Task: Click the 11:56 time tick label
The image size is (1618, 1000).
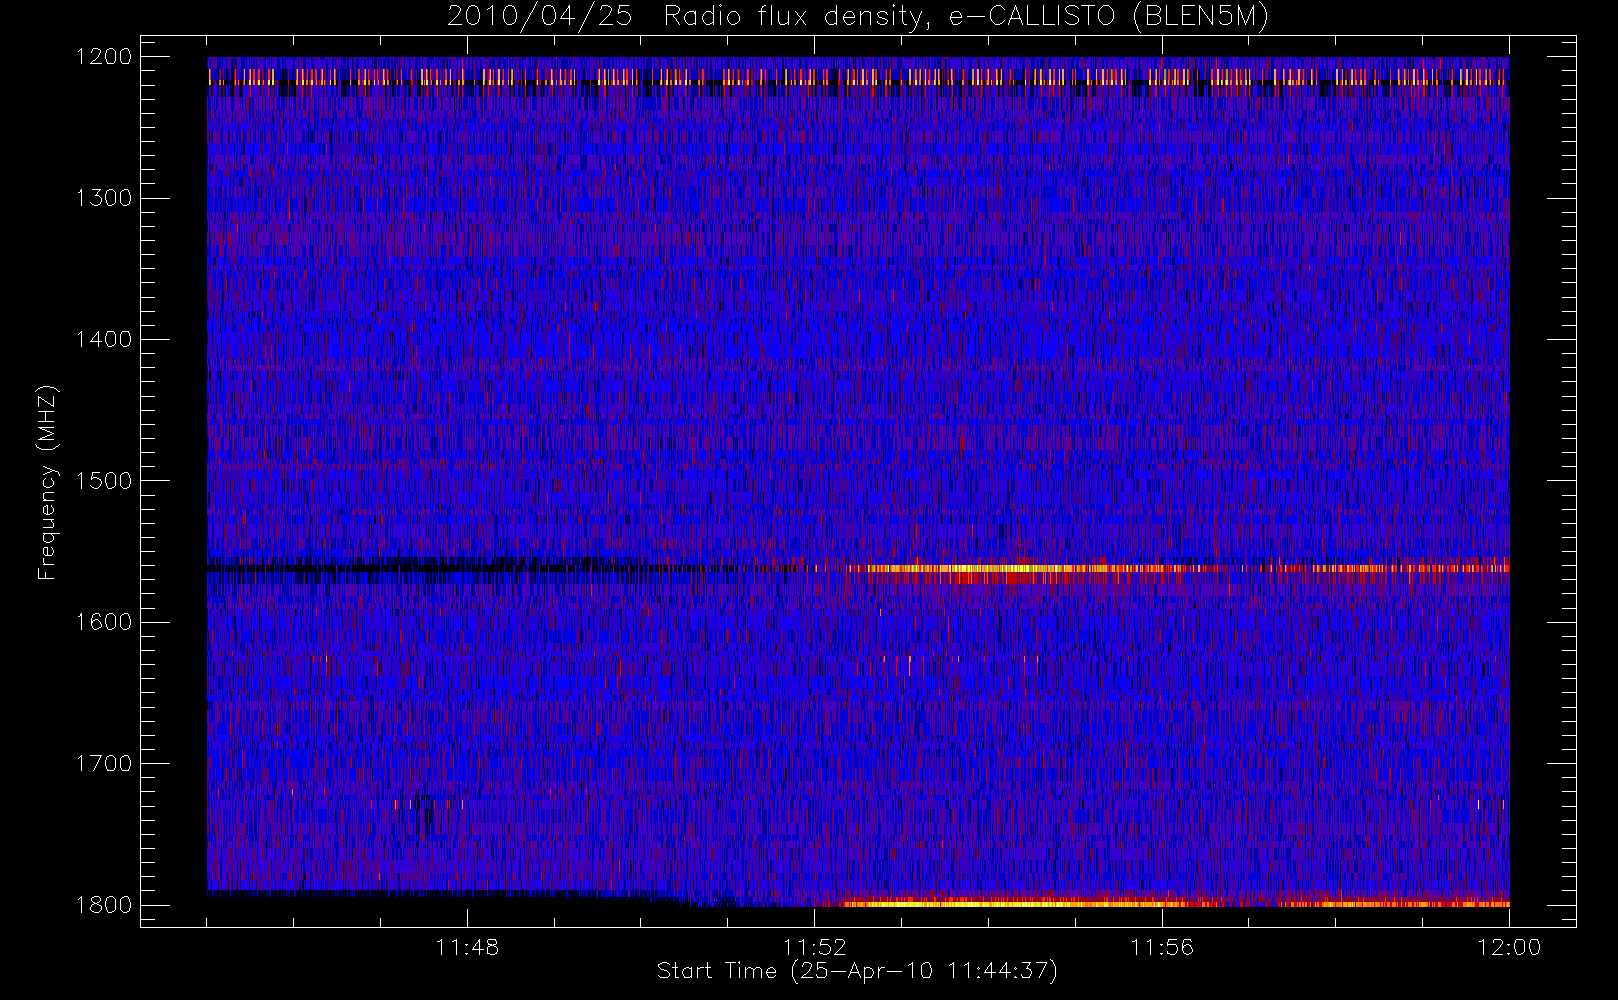Action: [1161, 947]
